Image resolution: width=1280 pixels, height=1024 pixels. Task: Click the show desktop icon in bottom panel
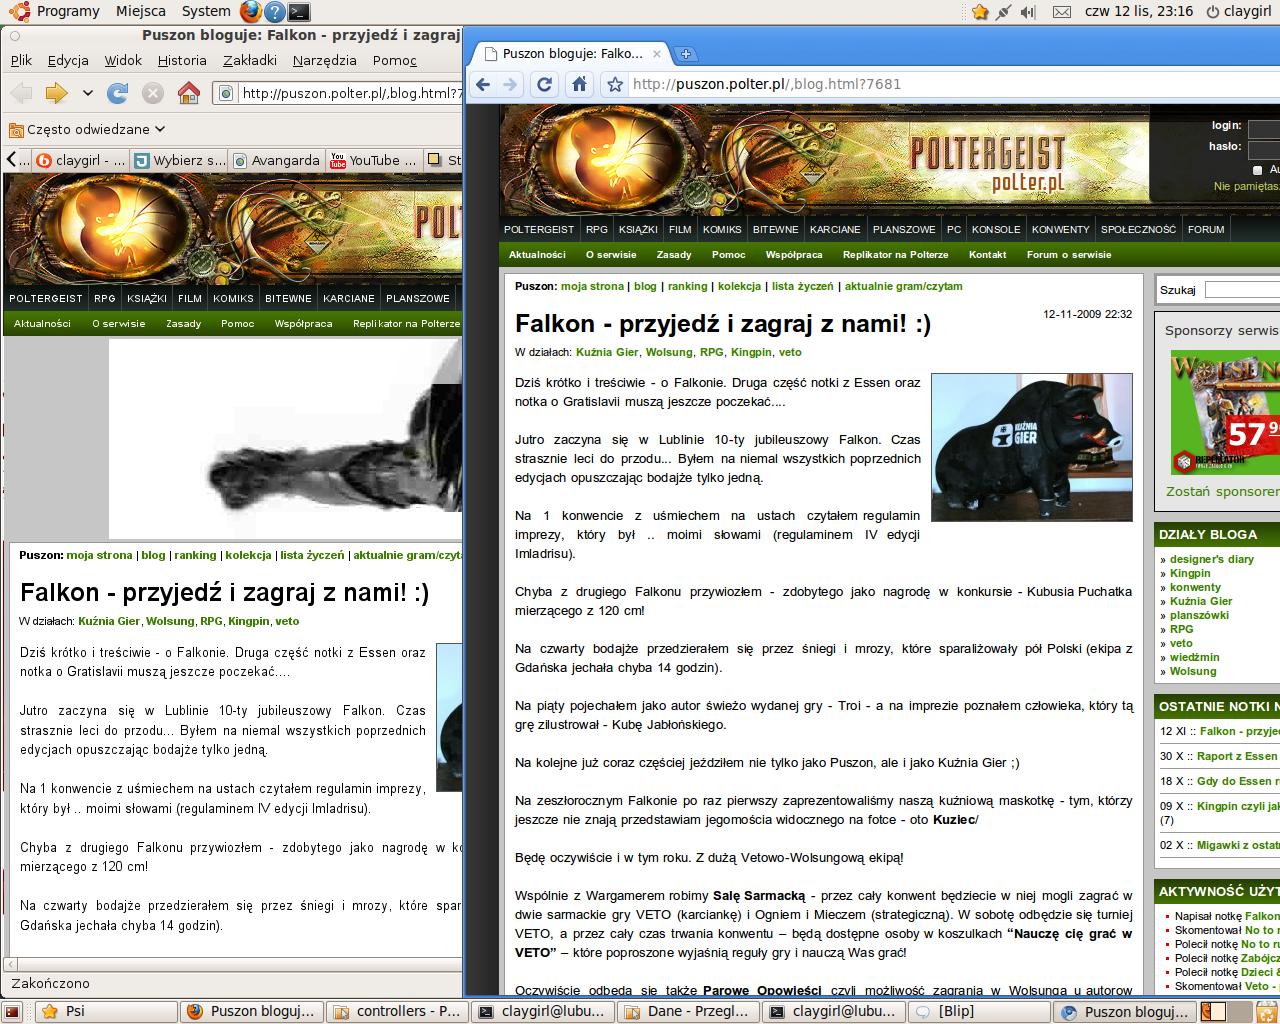[x=12, y=1012]
